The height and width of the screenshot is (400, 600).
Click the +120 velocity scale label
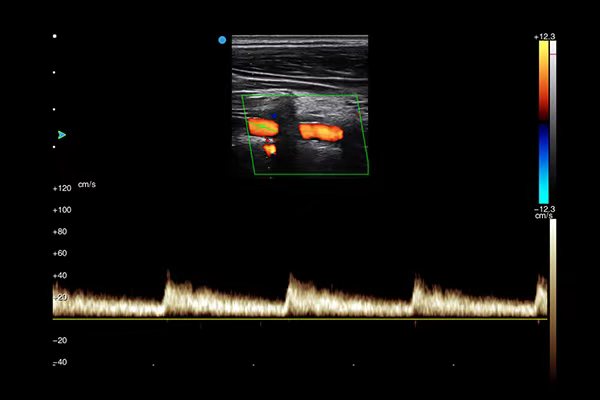coord(61,188)
